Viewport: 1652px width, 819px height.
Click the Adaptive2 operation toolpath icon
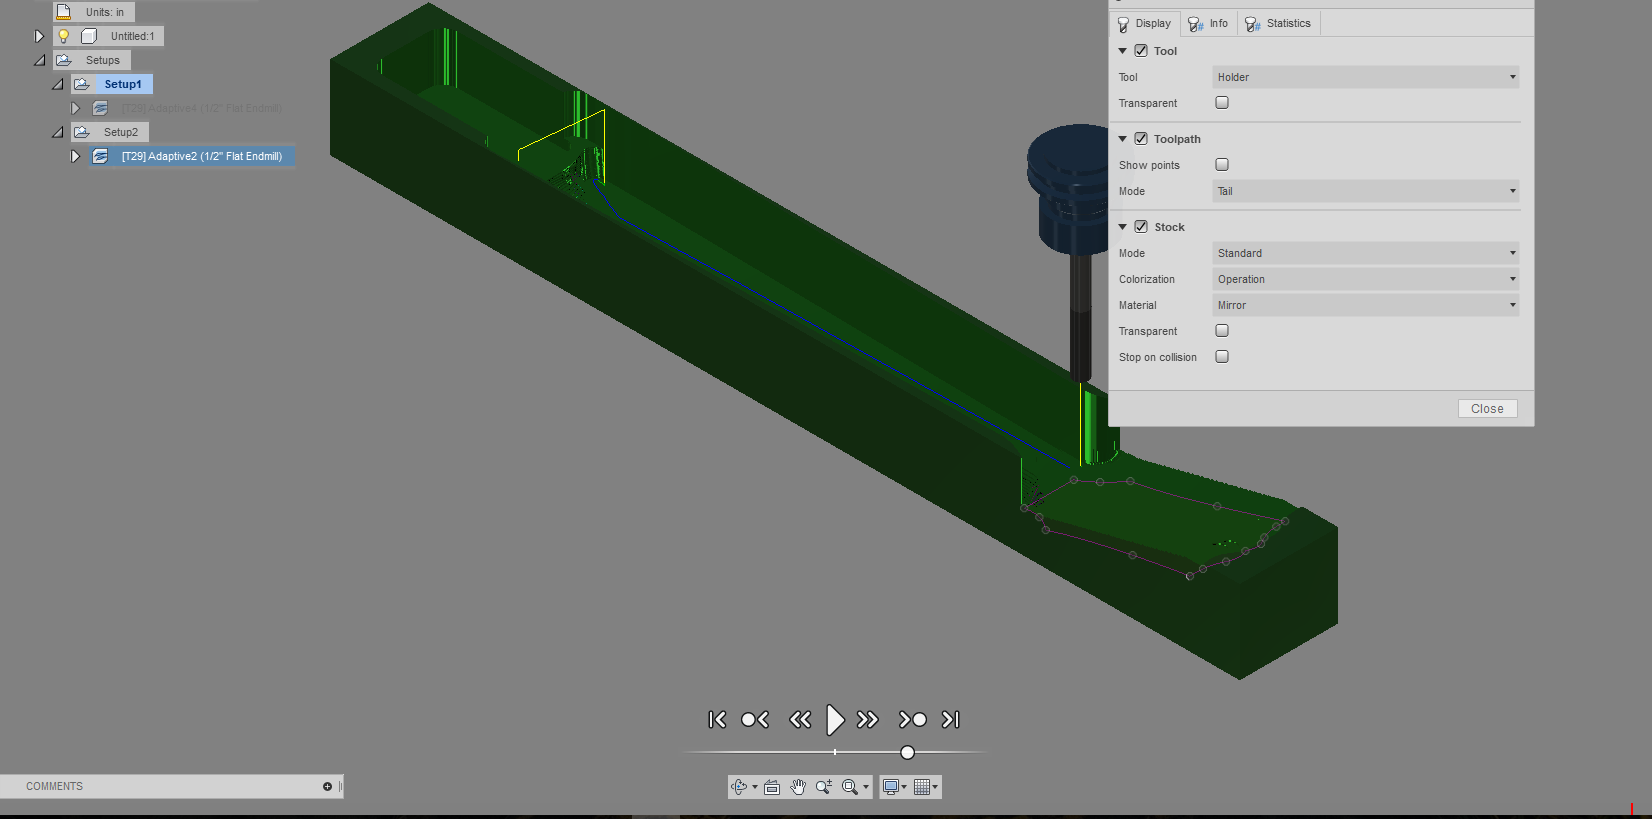[x=100, y=156]
